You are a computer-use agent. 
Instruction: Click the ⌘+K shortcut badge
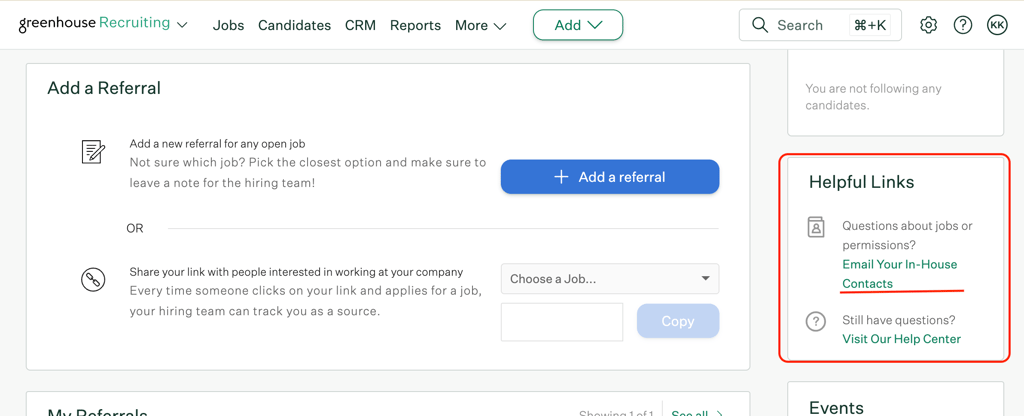(x=870, y=25)
